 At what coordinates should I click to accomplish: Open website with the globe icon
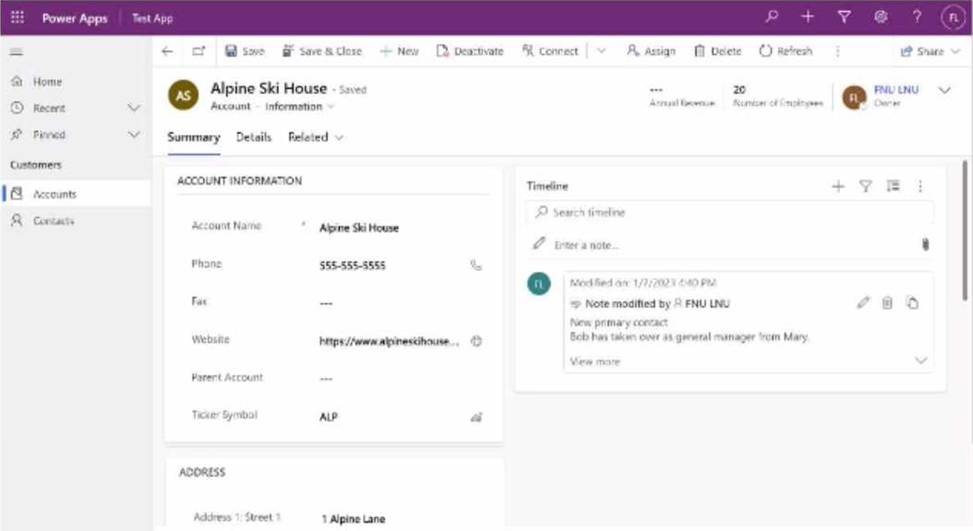476,341
